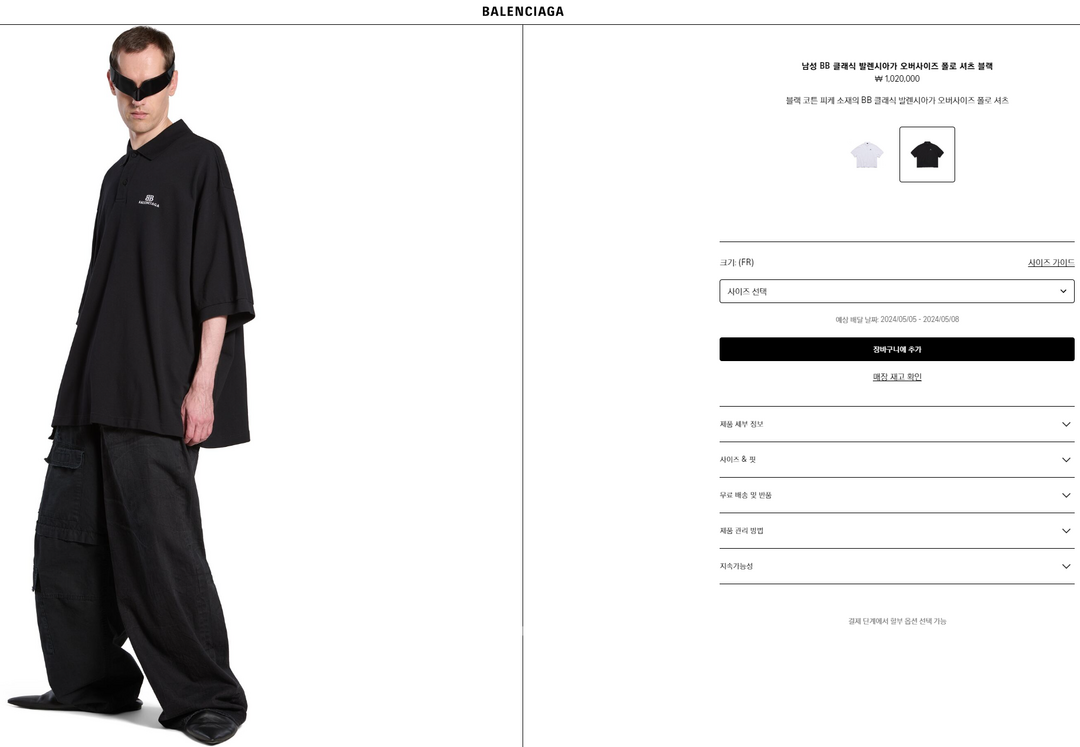Check store stock via 매장 재고 확인
Screen dimensions: 1080x747
[896, 377]
